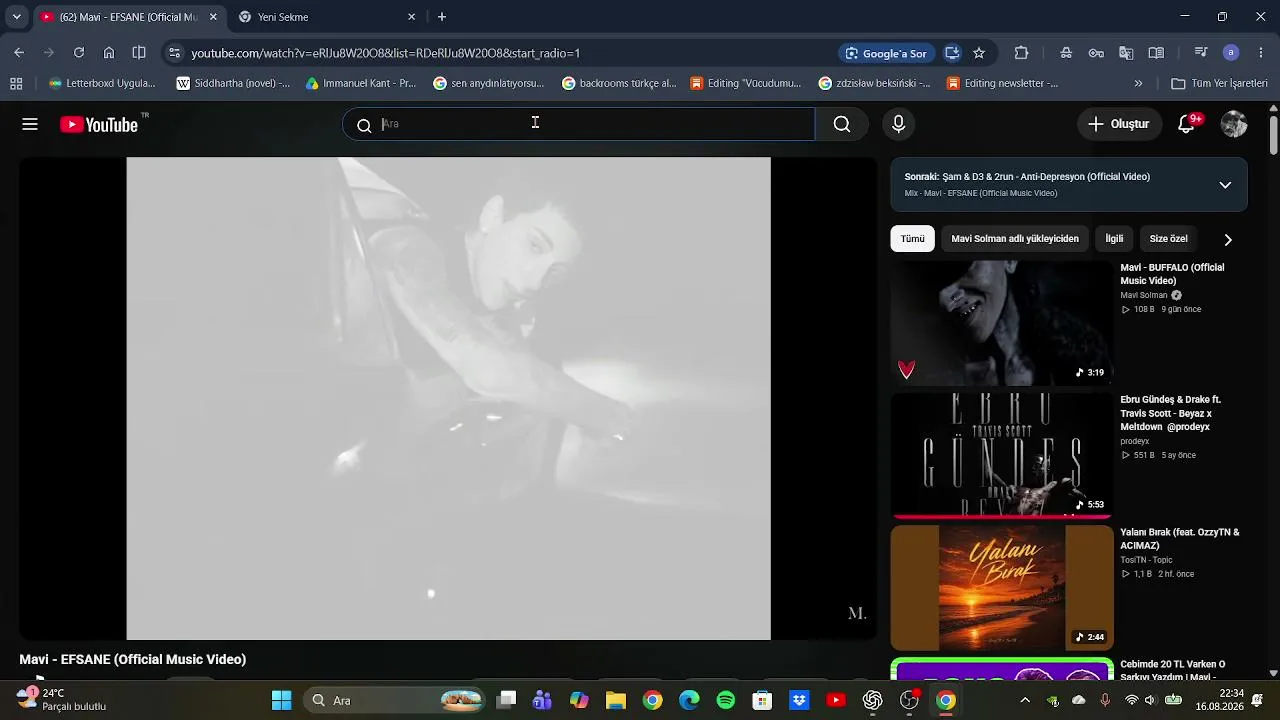
Task: Open File Explorer from the taskbar
Action: click(x=615, y=700)
